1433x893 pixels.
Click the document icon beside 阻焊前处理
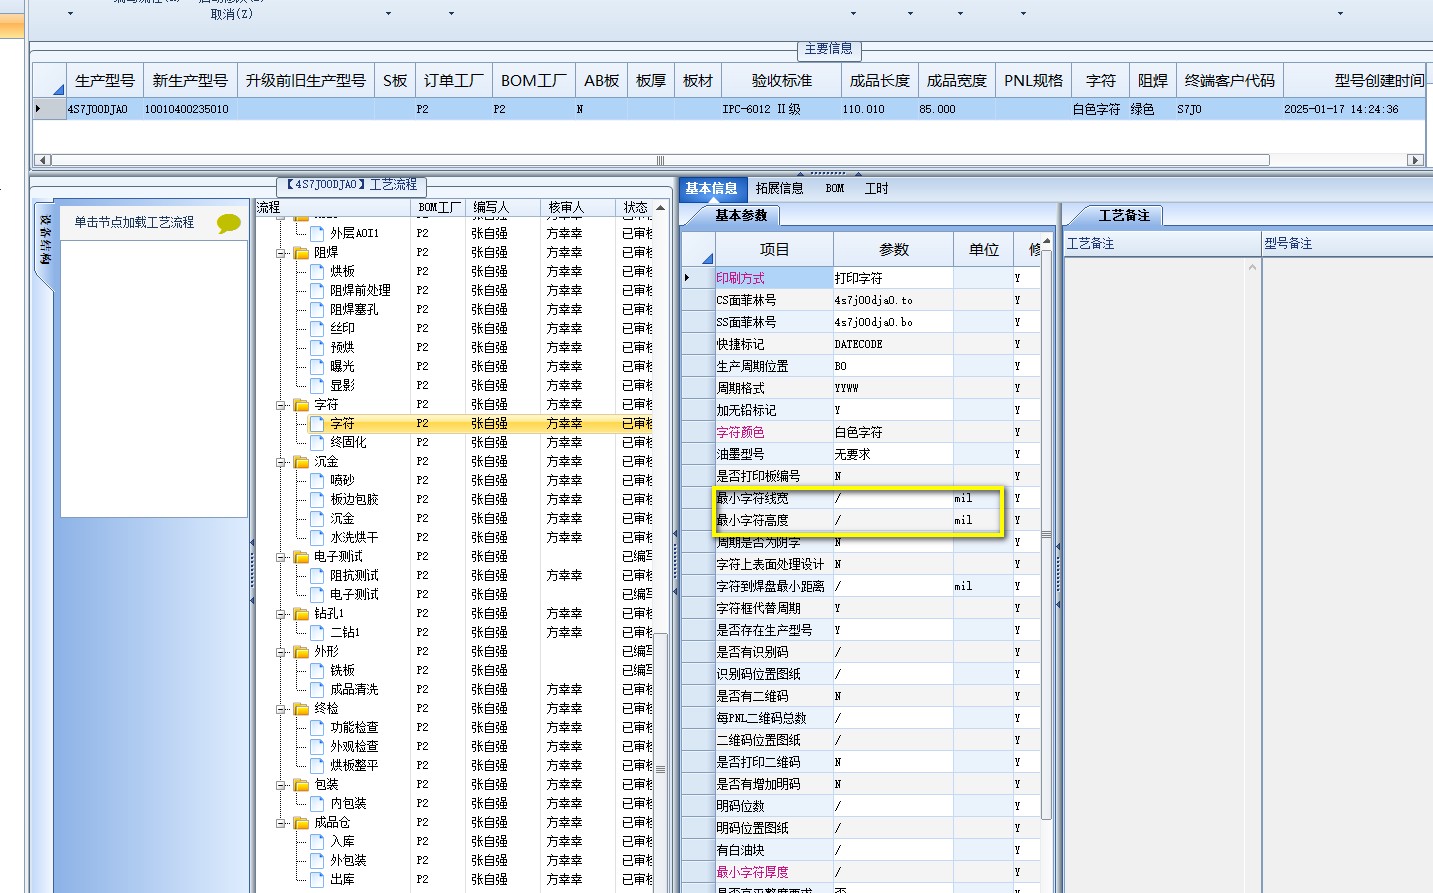[317, 291]
